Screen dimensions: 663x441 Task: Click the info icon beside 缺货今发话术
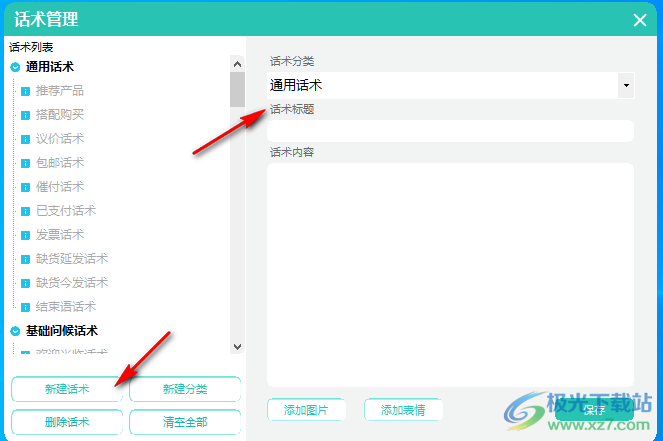pos(25,283)
